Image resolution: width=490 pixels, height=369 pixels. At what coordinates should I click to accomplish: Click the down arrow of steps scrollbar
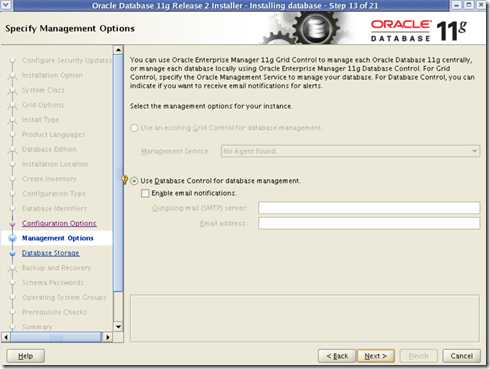pyautogui.click(x=118, y=326)
